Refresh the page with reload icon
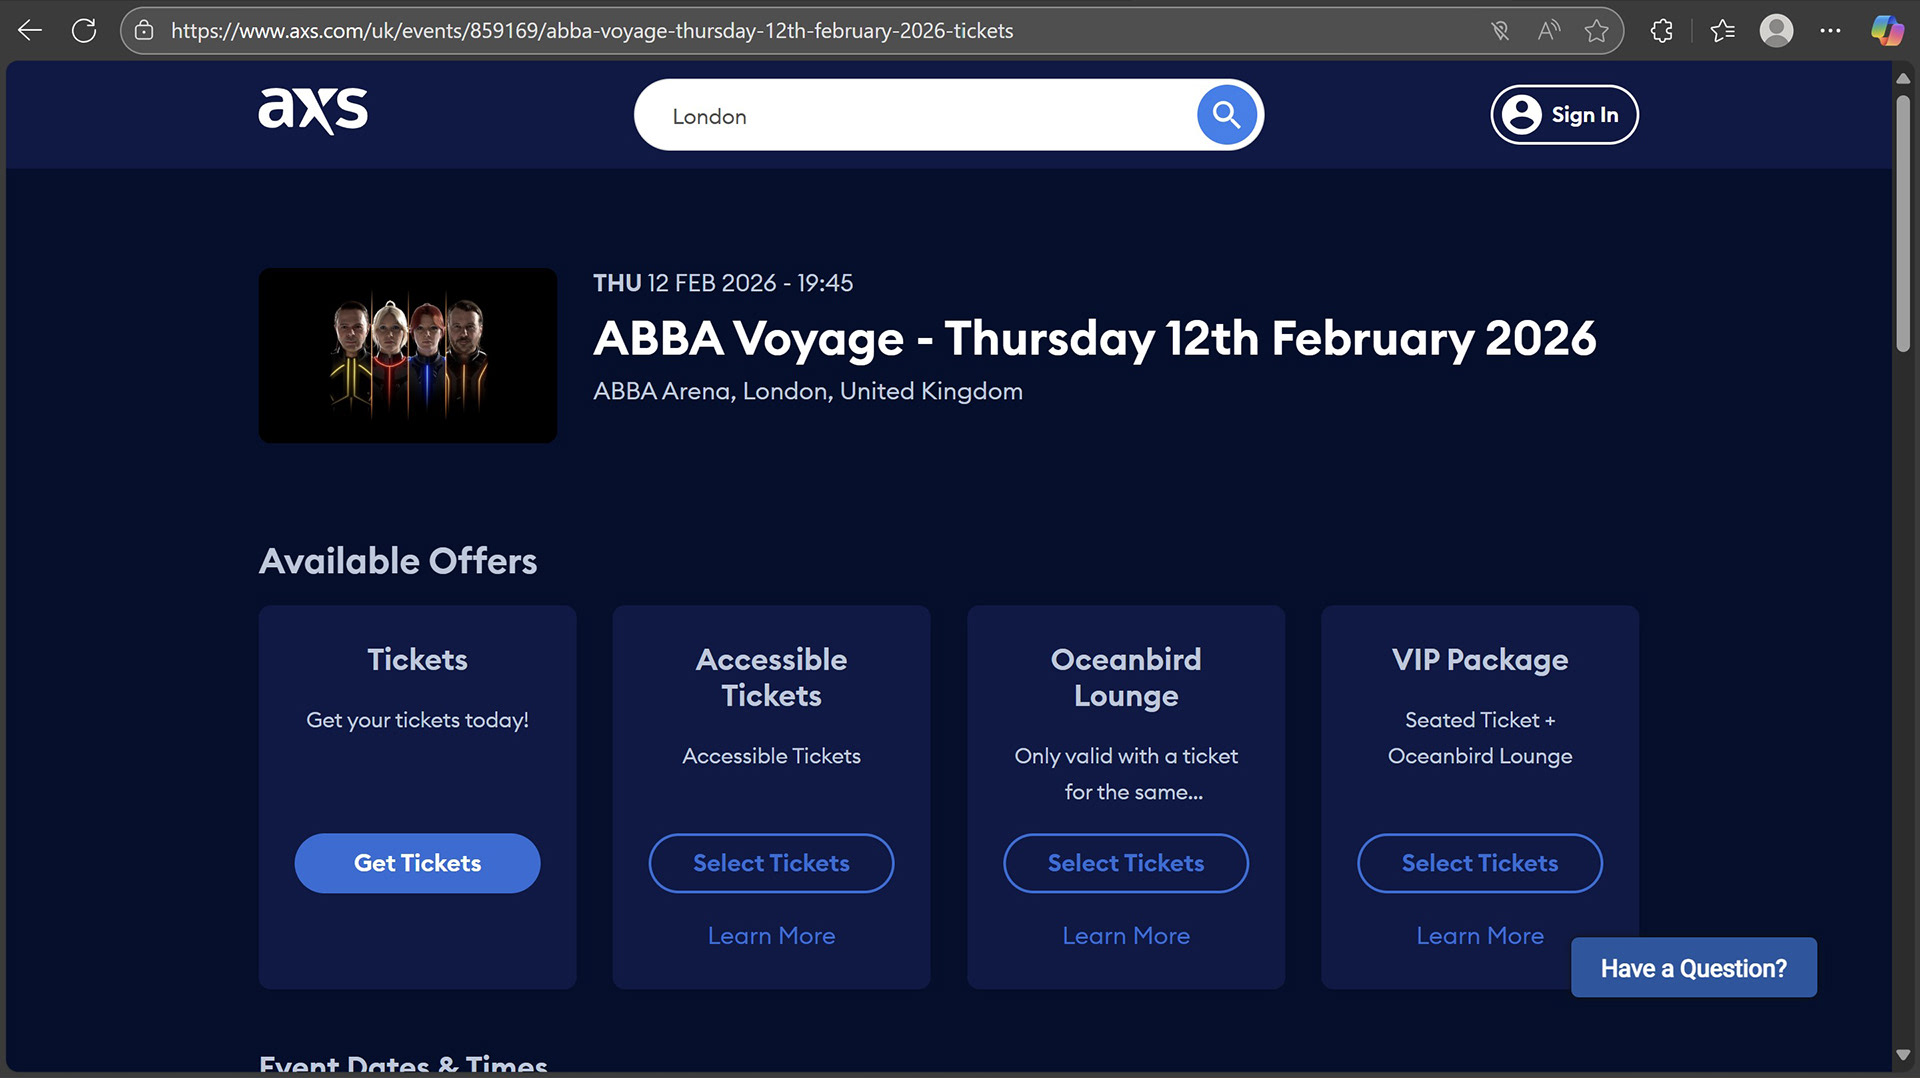The width and height of the screenshot is (1920, 1078). (84, 30)
